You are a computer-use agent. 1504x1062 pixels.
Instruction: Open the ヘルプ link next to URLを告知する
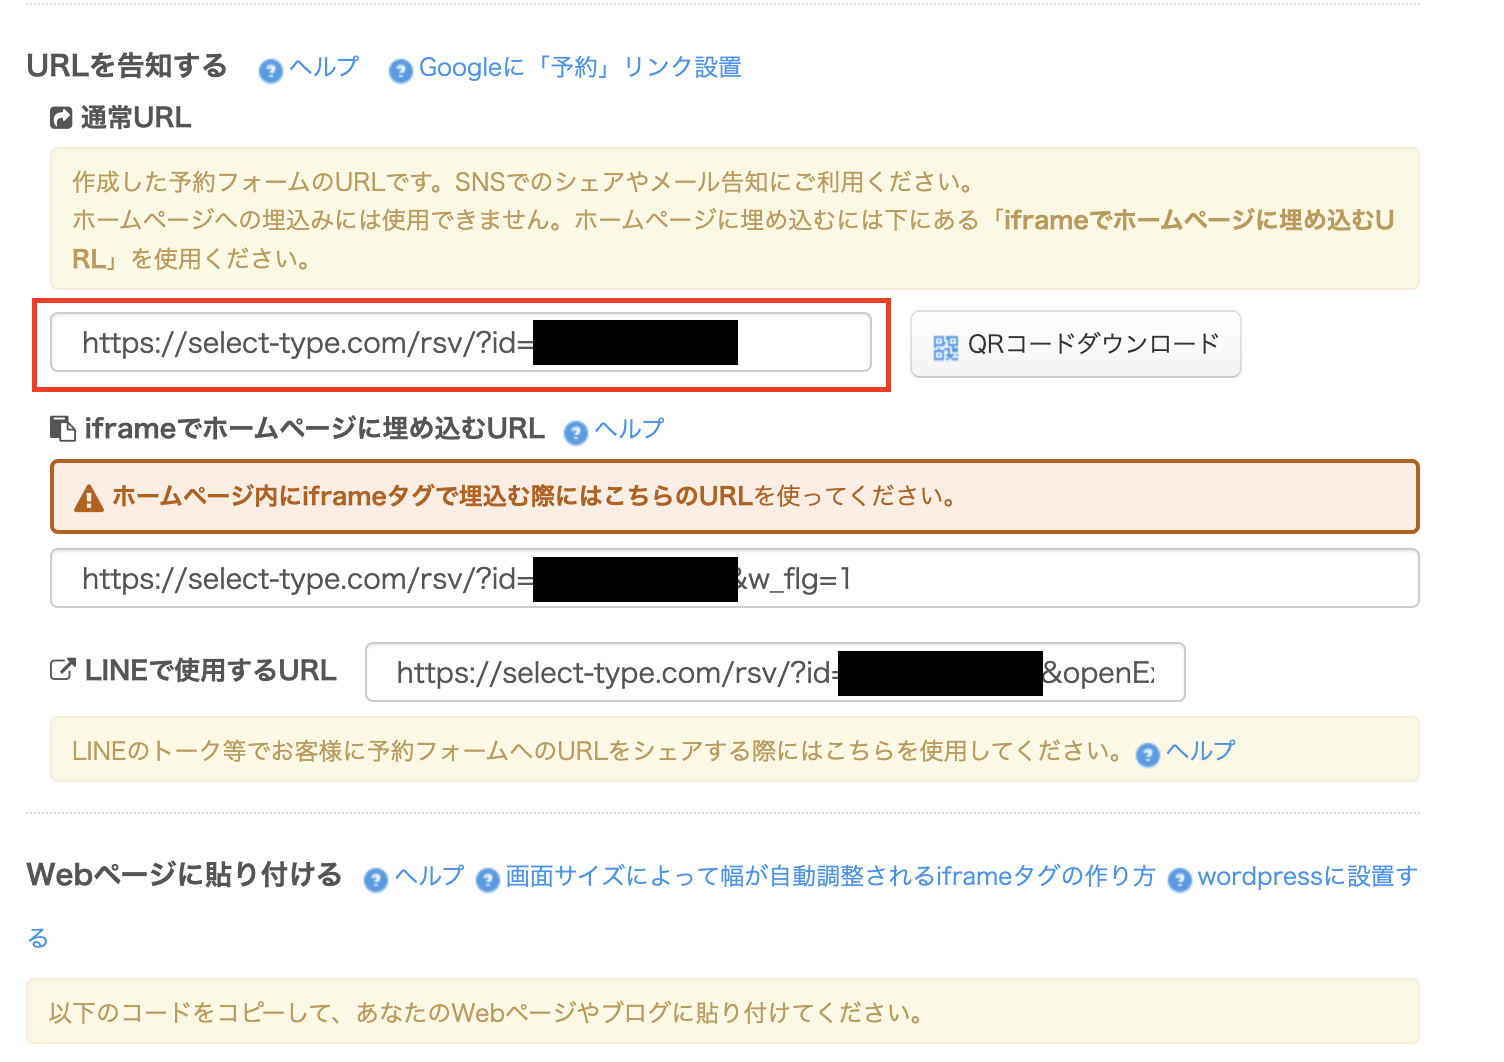click(324, 67)
